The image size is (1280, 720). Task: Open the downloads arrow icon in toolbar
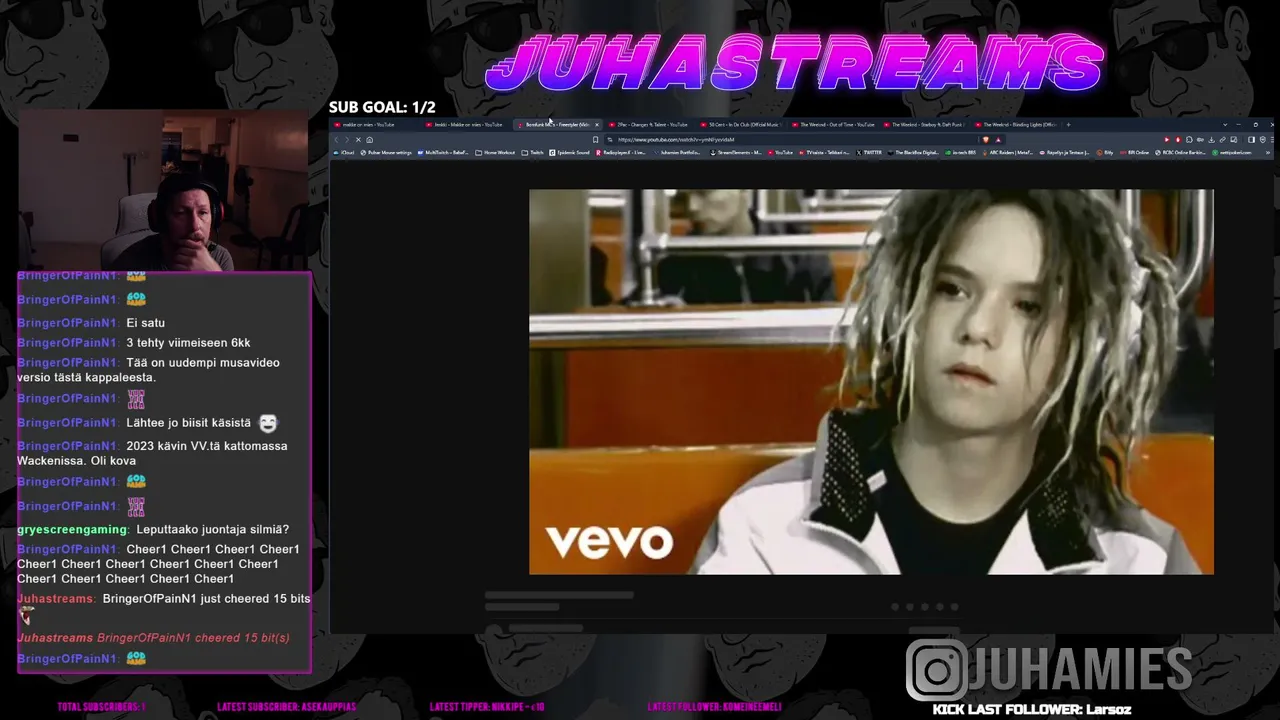point(1211,140)
